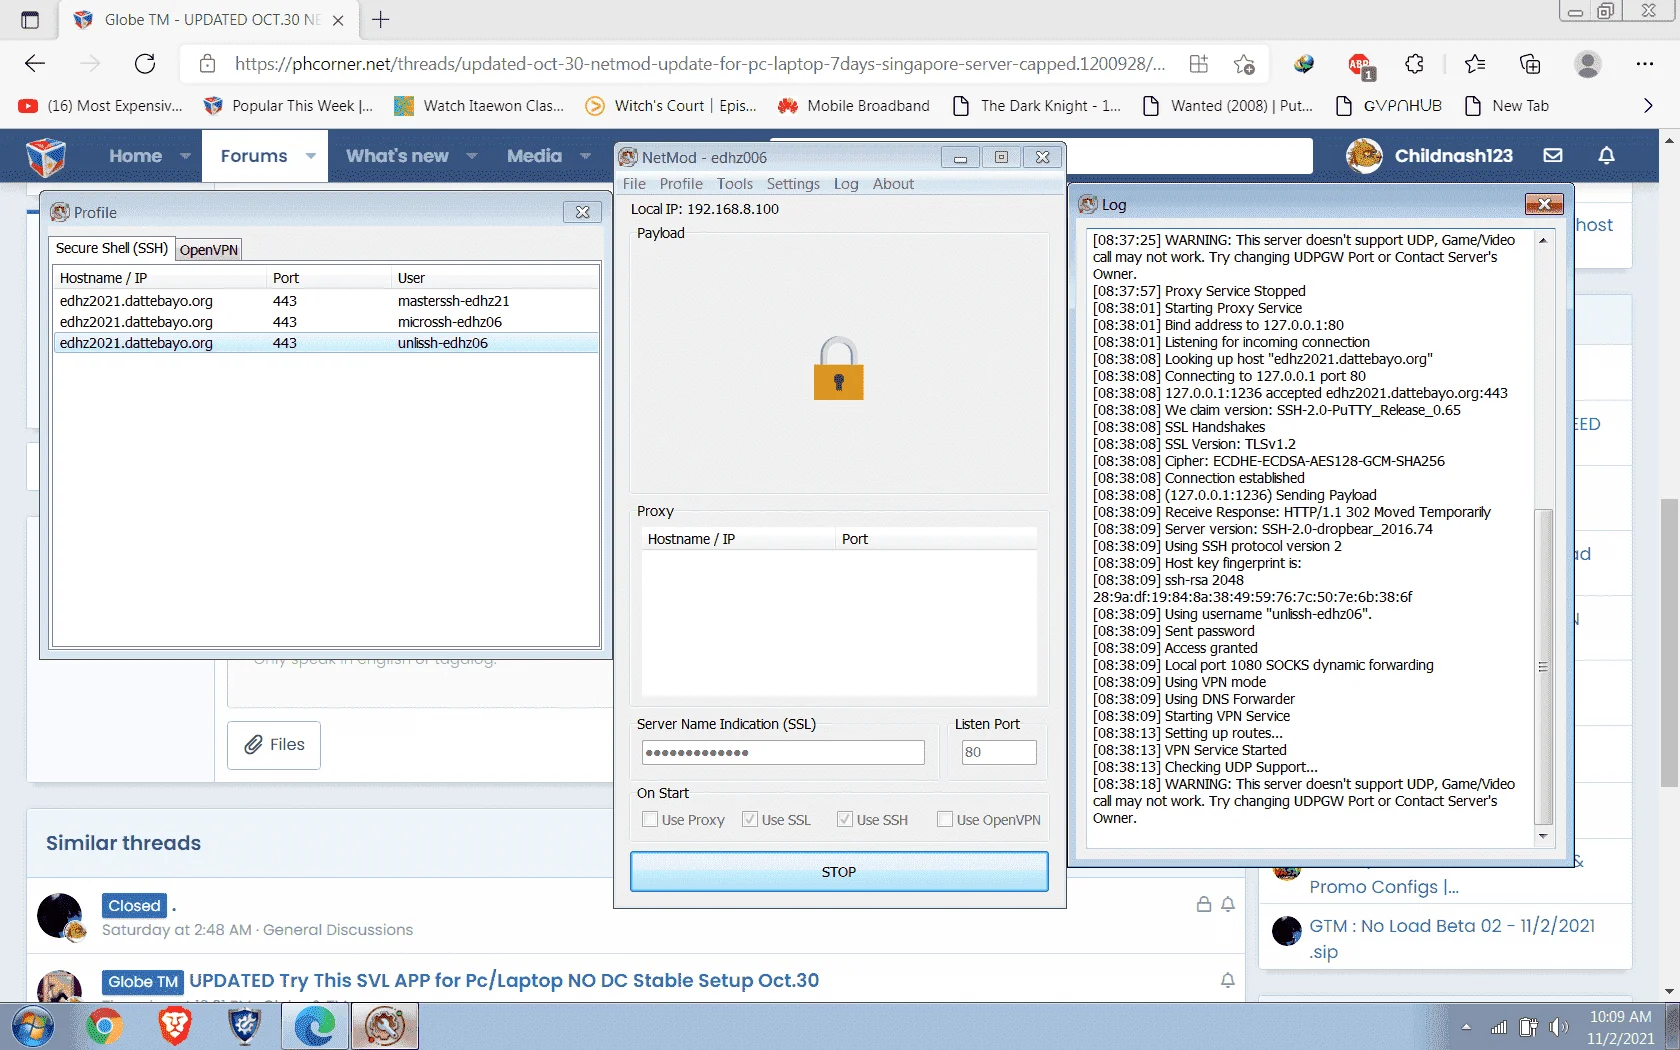Click Log window vertical scrollbar thumb
This screenshot has height=1050, width=1680.
[x=1543, y=665]
